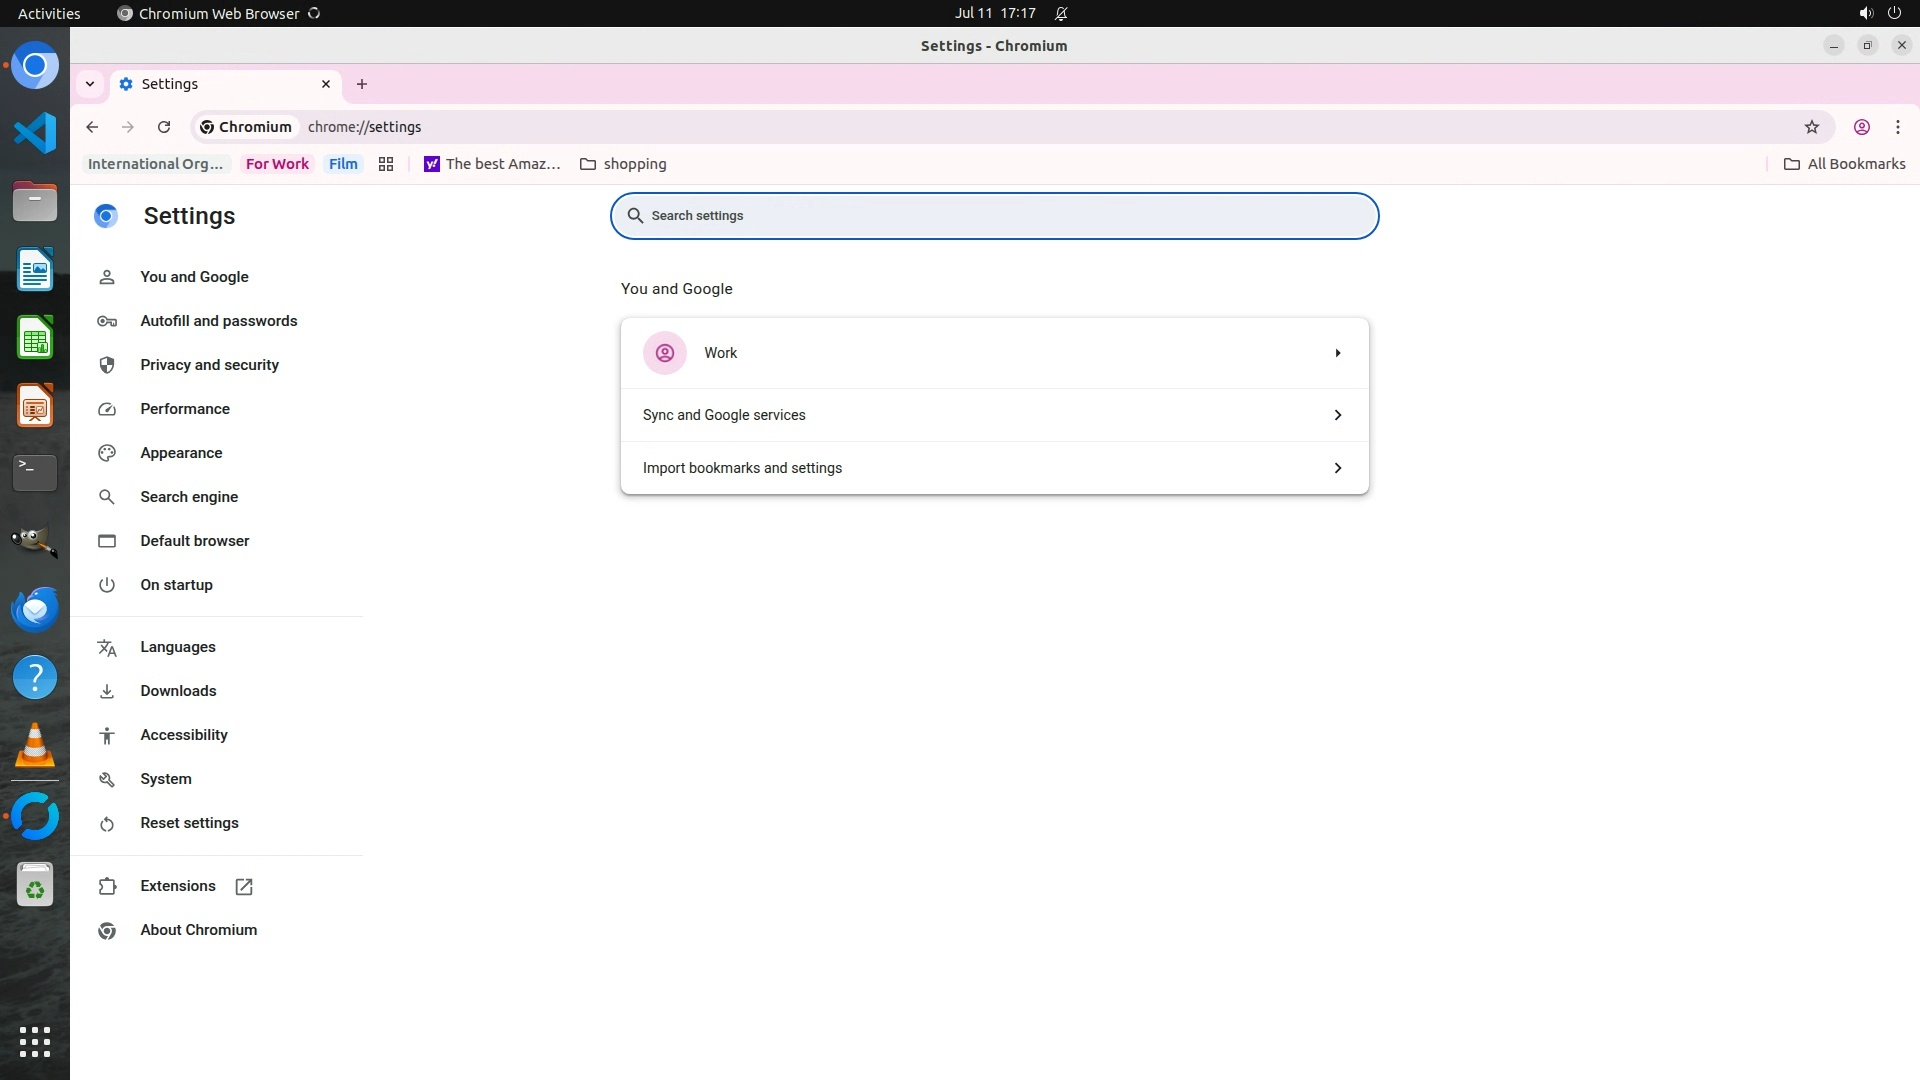1920x1080 pixels.
Task: Bookmark this tab with star icon
Action: pyautogui.click(x=1811, y=127)
